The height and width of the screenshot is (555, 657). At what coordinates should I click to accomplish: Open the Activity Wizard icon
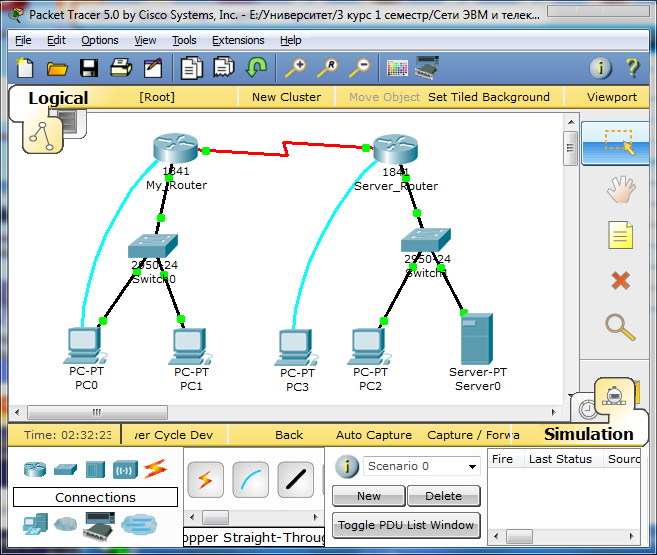click(153, 68)
